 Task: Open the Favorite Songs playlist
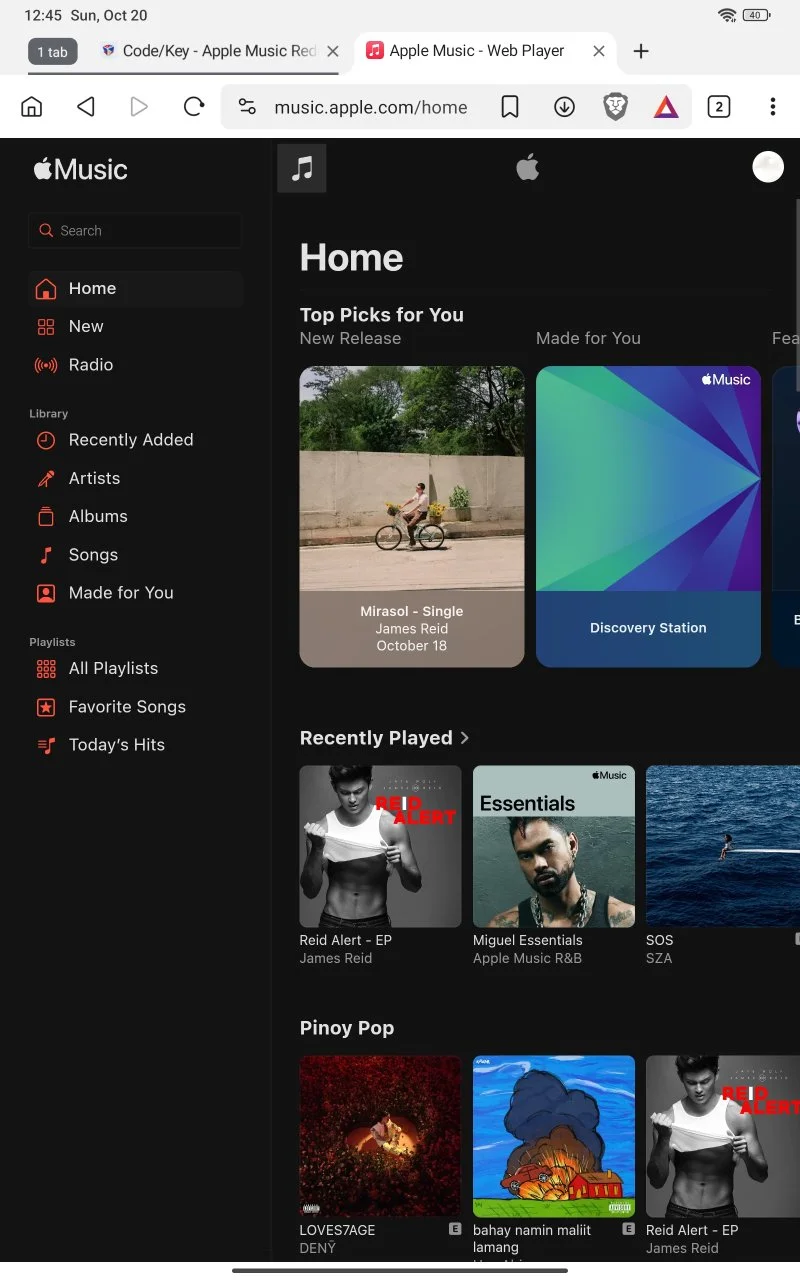[135, 707]
